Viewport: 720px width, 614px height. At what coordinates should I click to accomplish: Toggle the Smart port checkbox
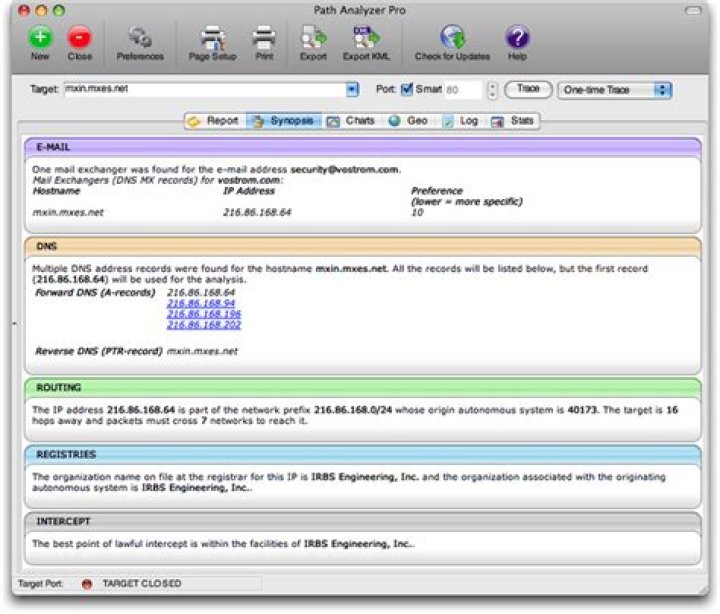[x=406, y=89]
